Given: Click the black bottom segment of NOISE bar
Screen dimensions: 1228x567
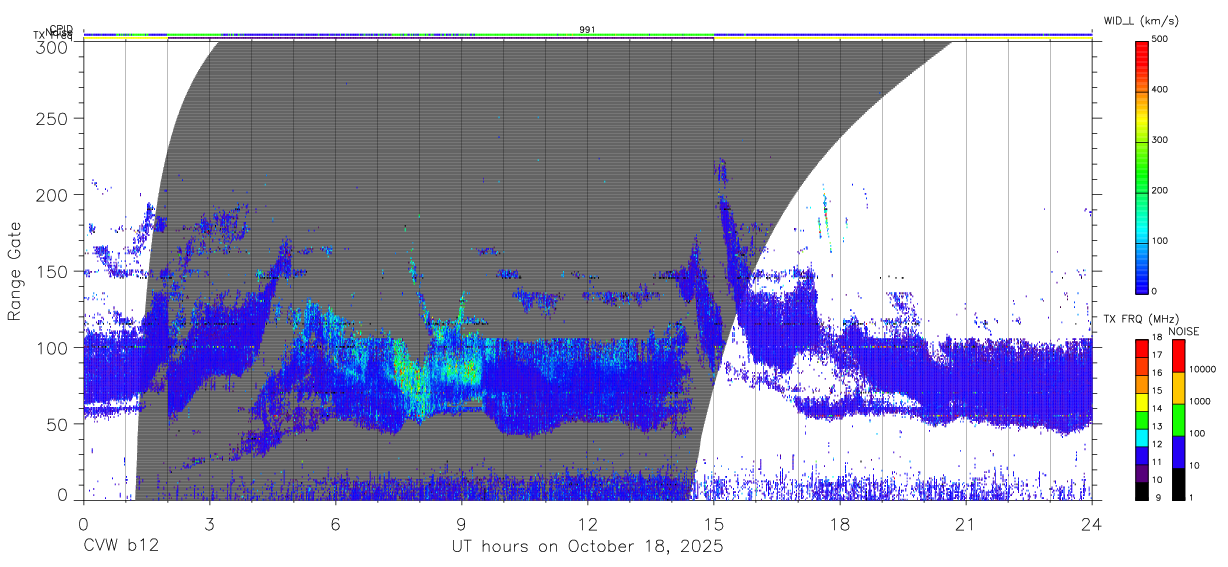Looking at the screenshot, I should tap(1177, 483).
